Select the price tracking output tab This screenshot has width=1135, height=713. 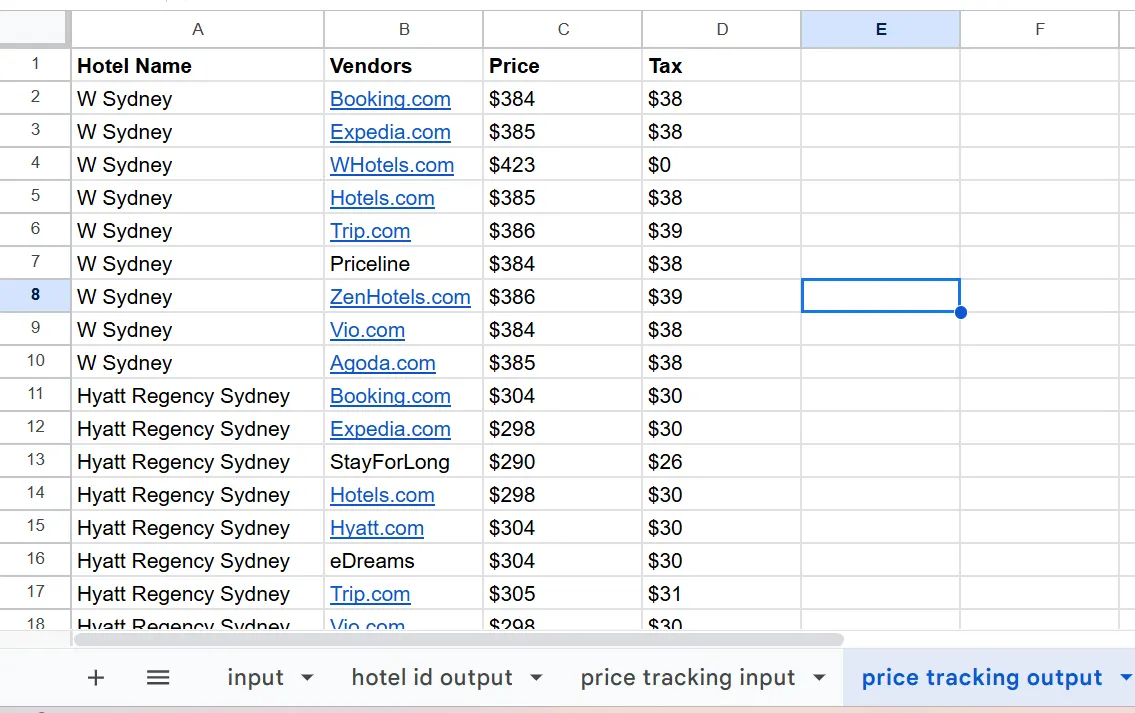tap(982, 678)
